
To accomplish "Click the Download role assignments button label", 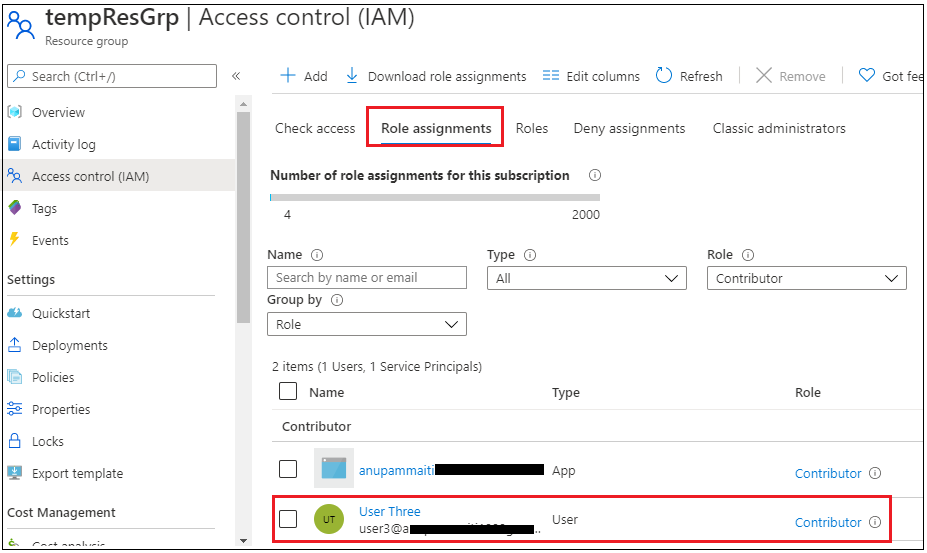I will click(x=447, y=76).
